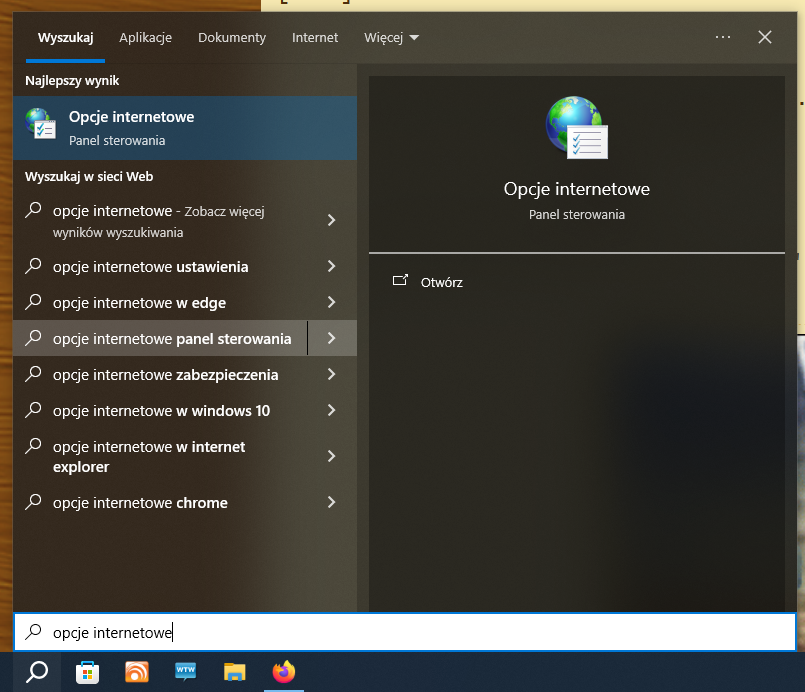Expand arrow for 'opcje internetowe panel sterowania'
The width and height of the screenshot is (805, 692).
click(x=332, y=338)
